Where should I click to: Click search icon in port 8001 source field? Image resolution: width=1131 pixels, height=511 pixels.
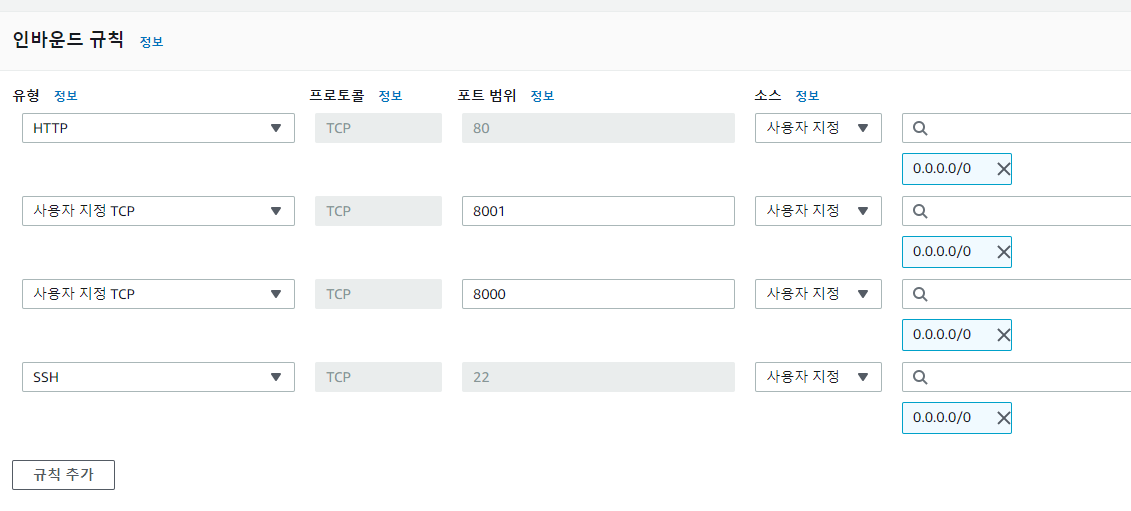[x=920, y=211]
